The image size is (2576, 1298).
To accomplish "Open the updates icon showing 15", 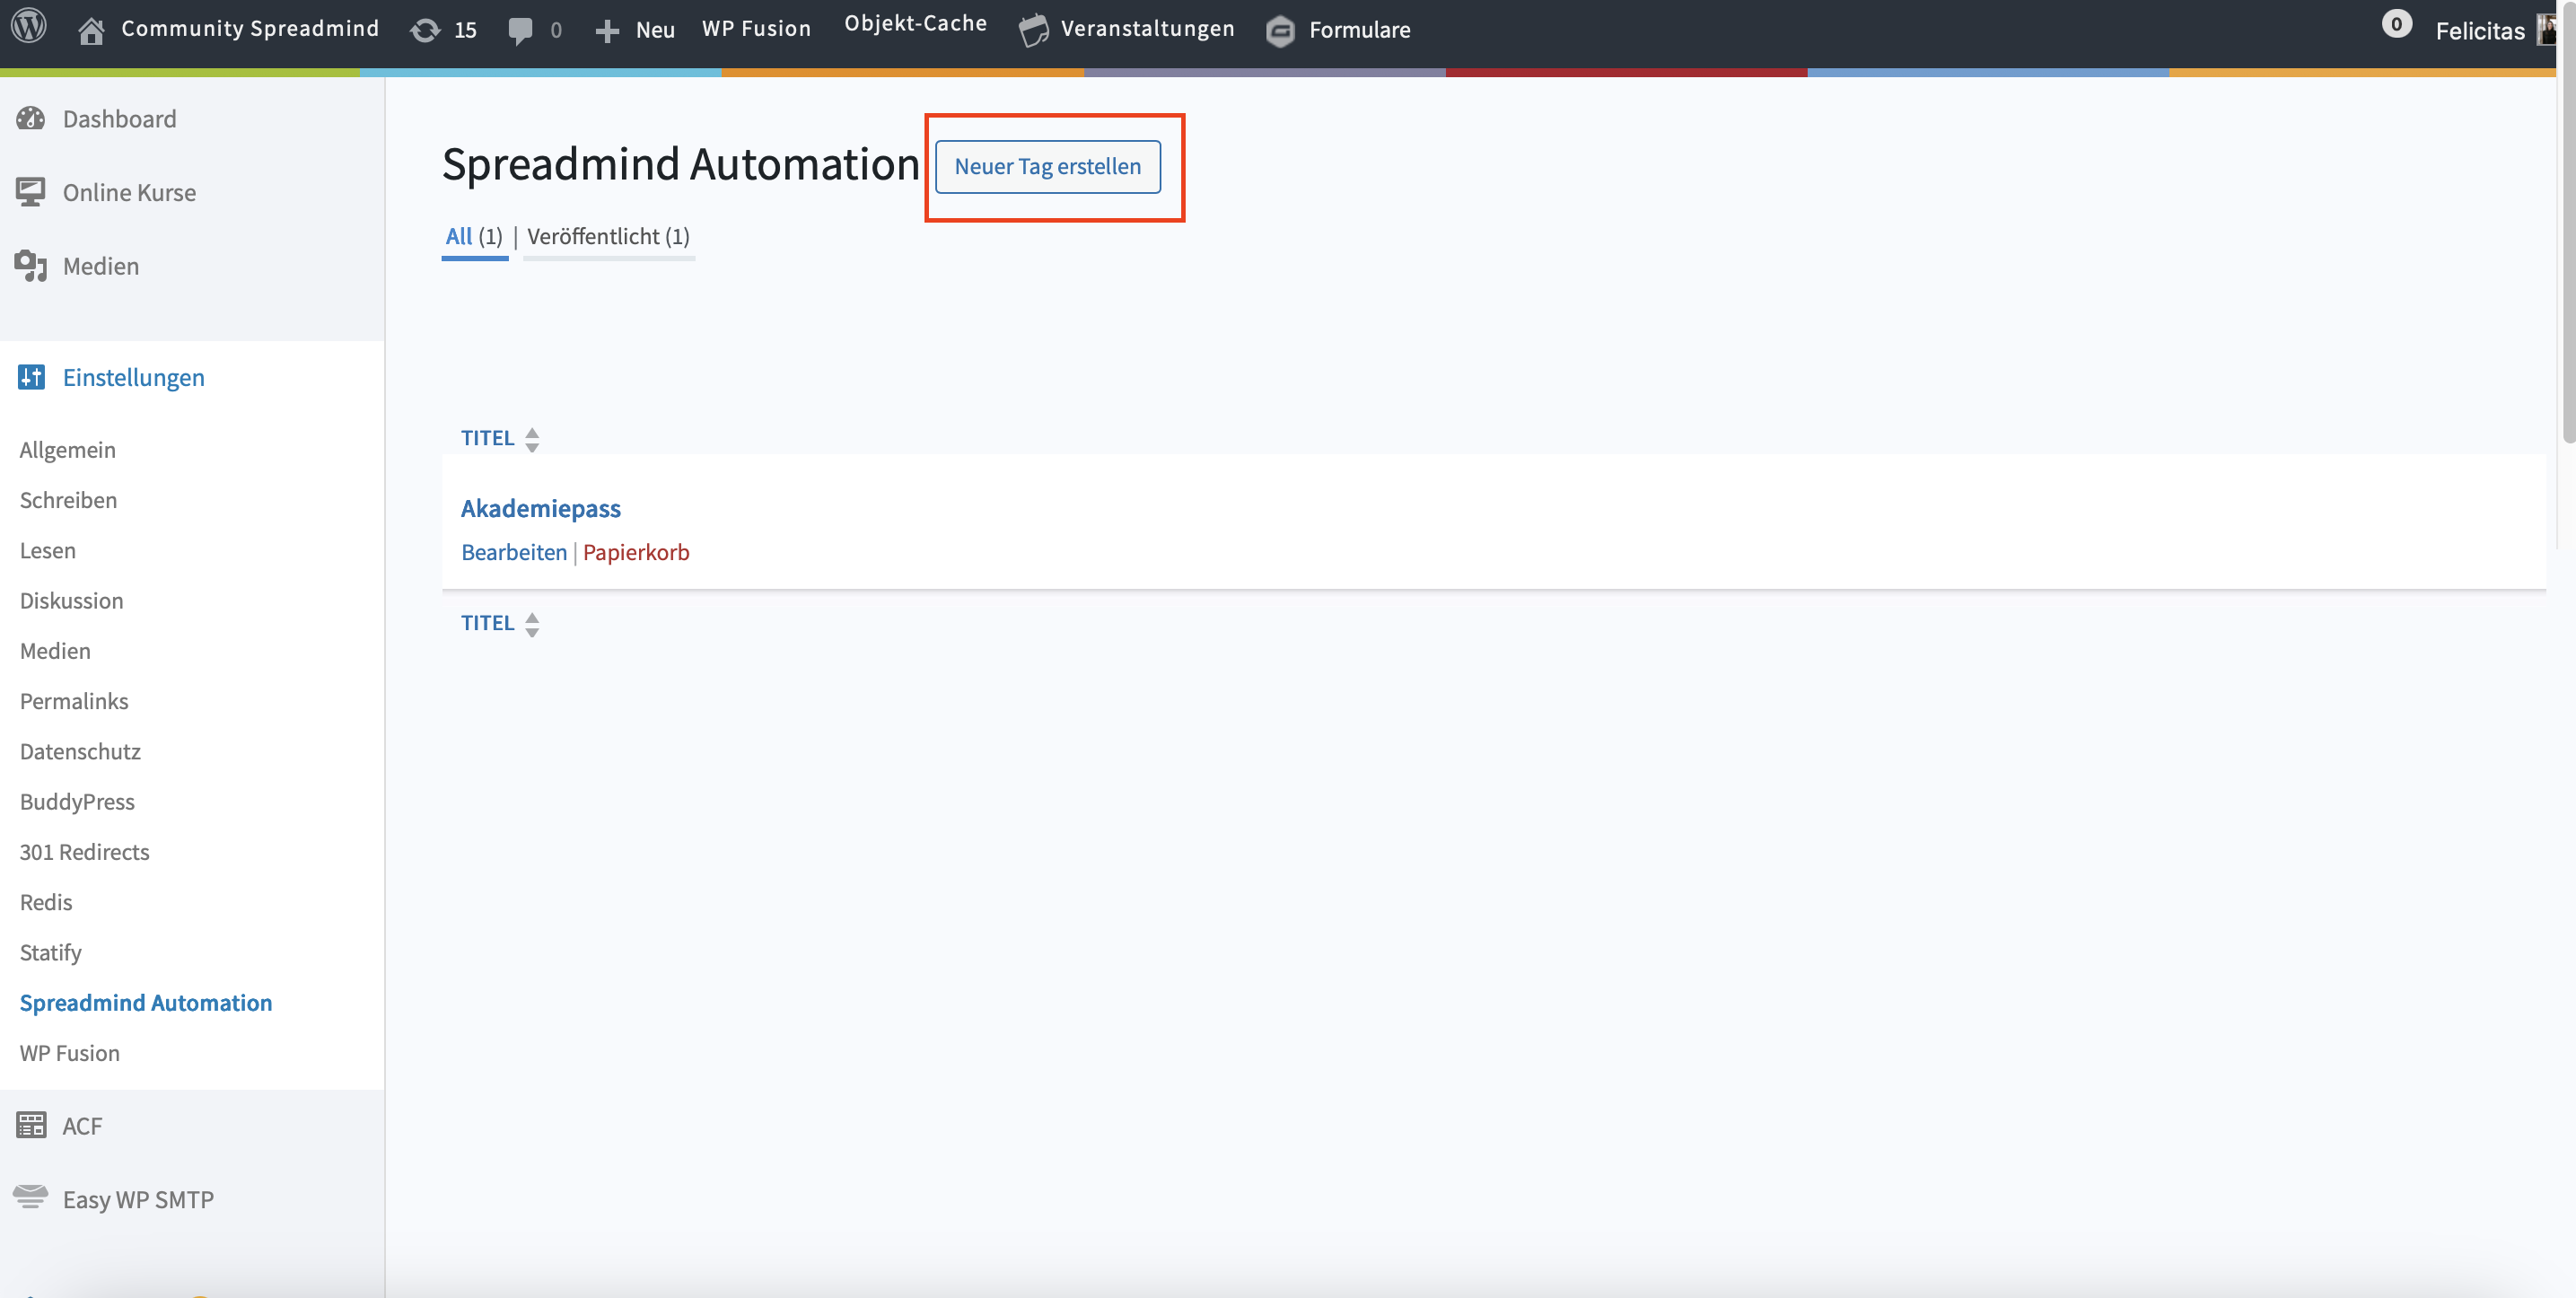I will [425, 30].
